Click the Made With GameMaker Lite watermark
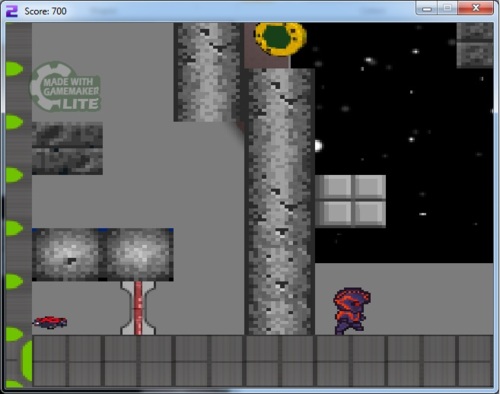The width and height of the screenshot is (500, 394). tap(65, 87)
